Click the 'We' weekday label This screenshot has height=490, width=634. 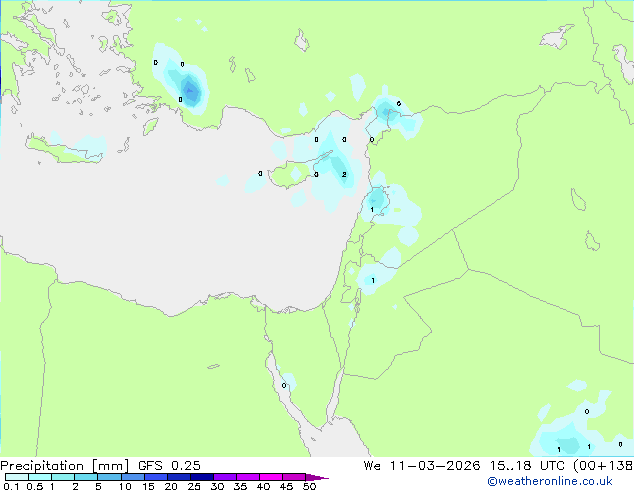tap(372, 466)
